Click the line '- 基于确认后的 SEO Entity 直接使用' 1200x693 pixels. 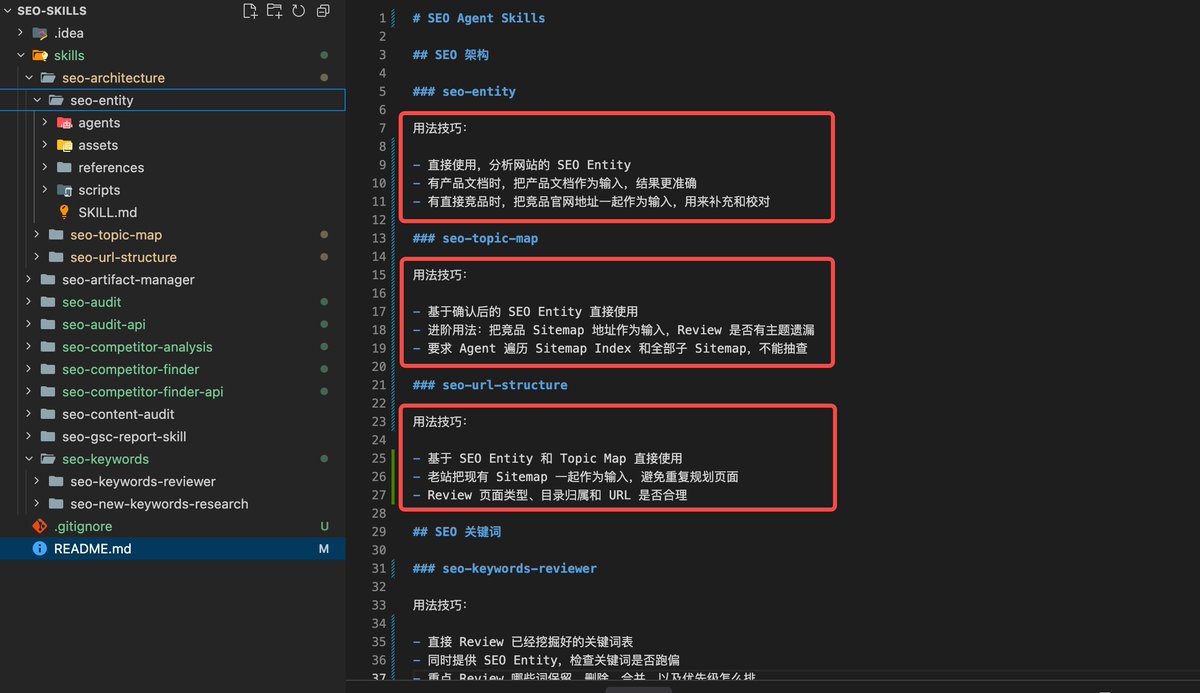(526, 312)
